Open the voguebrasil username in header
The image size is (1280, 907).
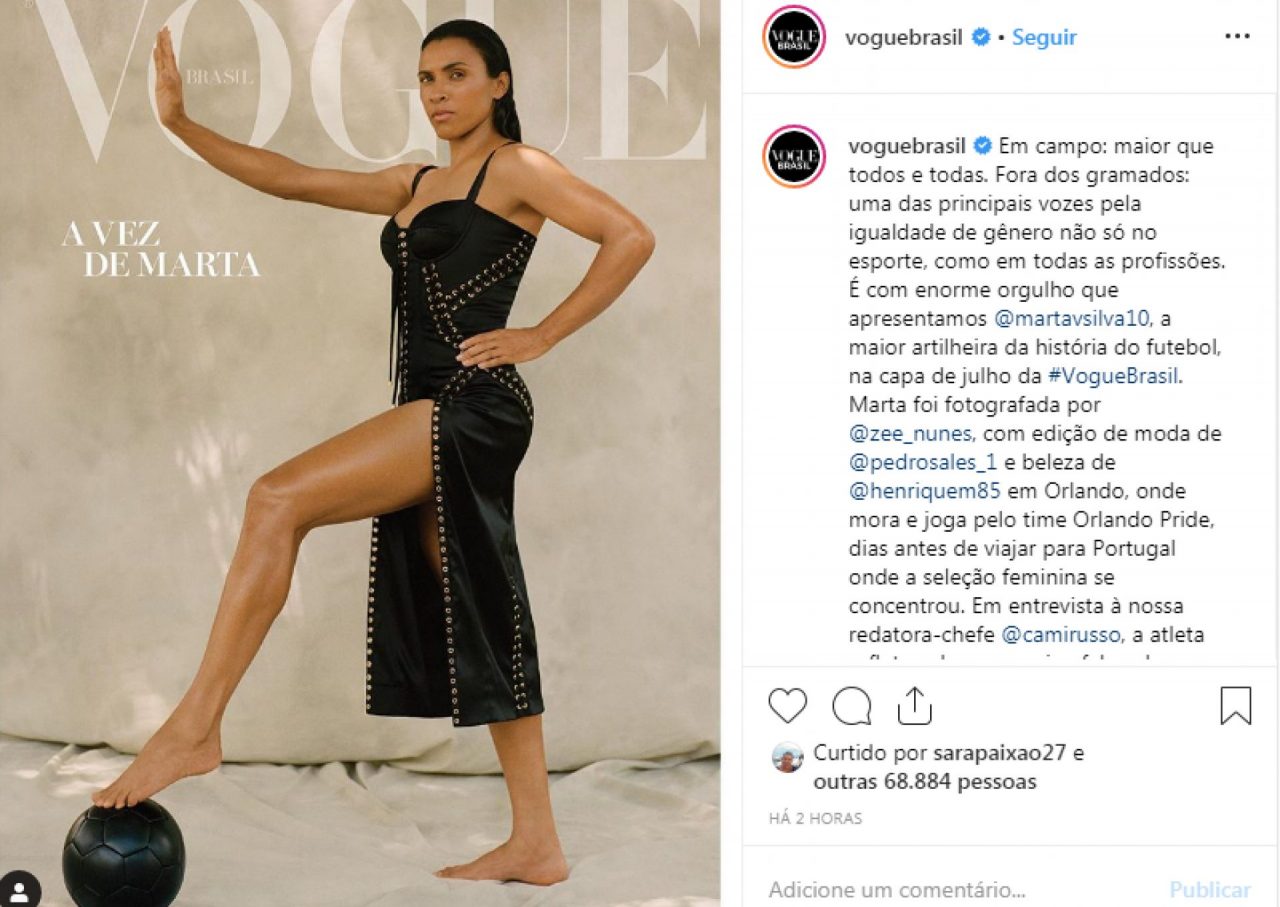(x=904, y=38)
